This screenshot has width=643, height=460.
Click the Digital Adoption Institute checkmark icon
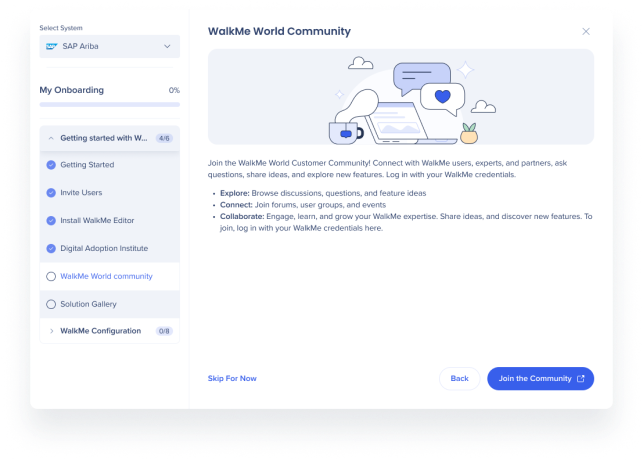(x=51, y=248)
